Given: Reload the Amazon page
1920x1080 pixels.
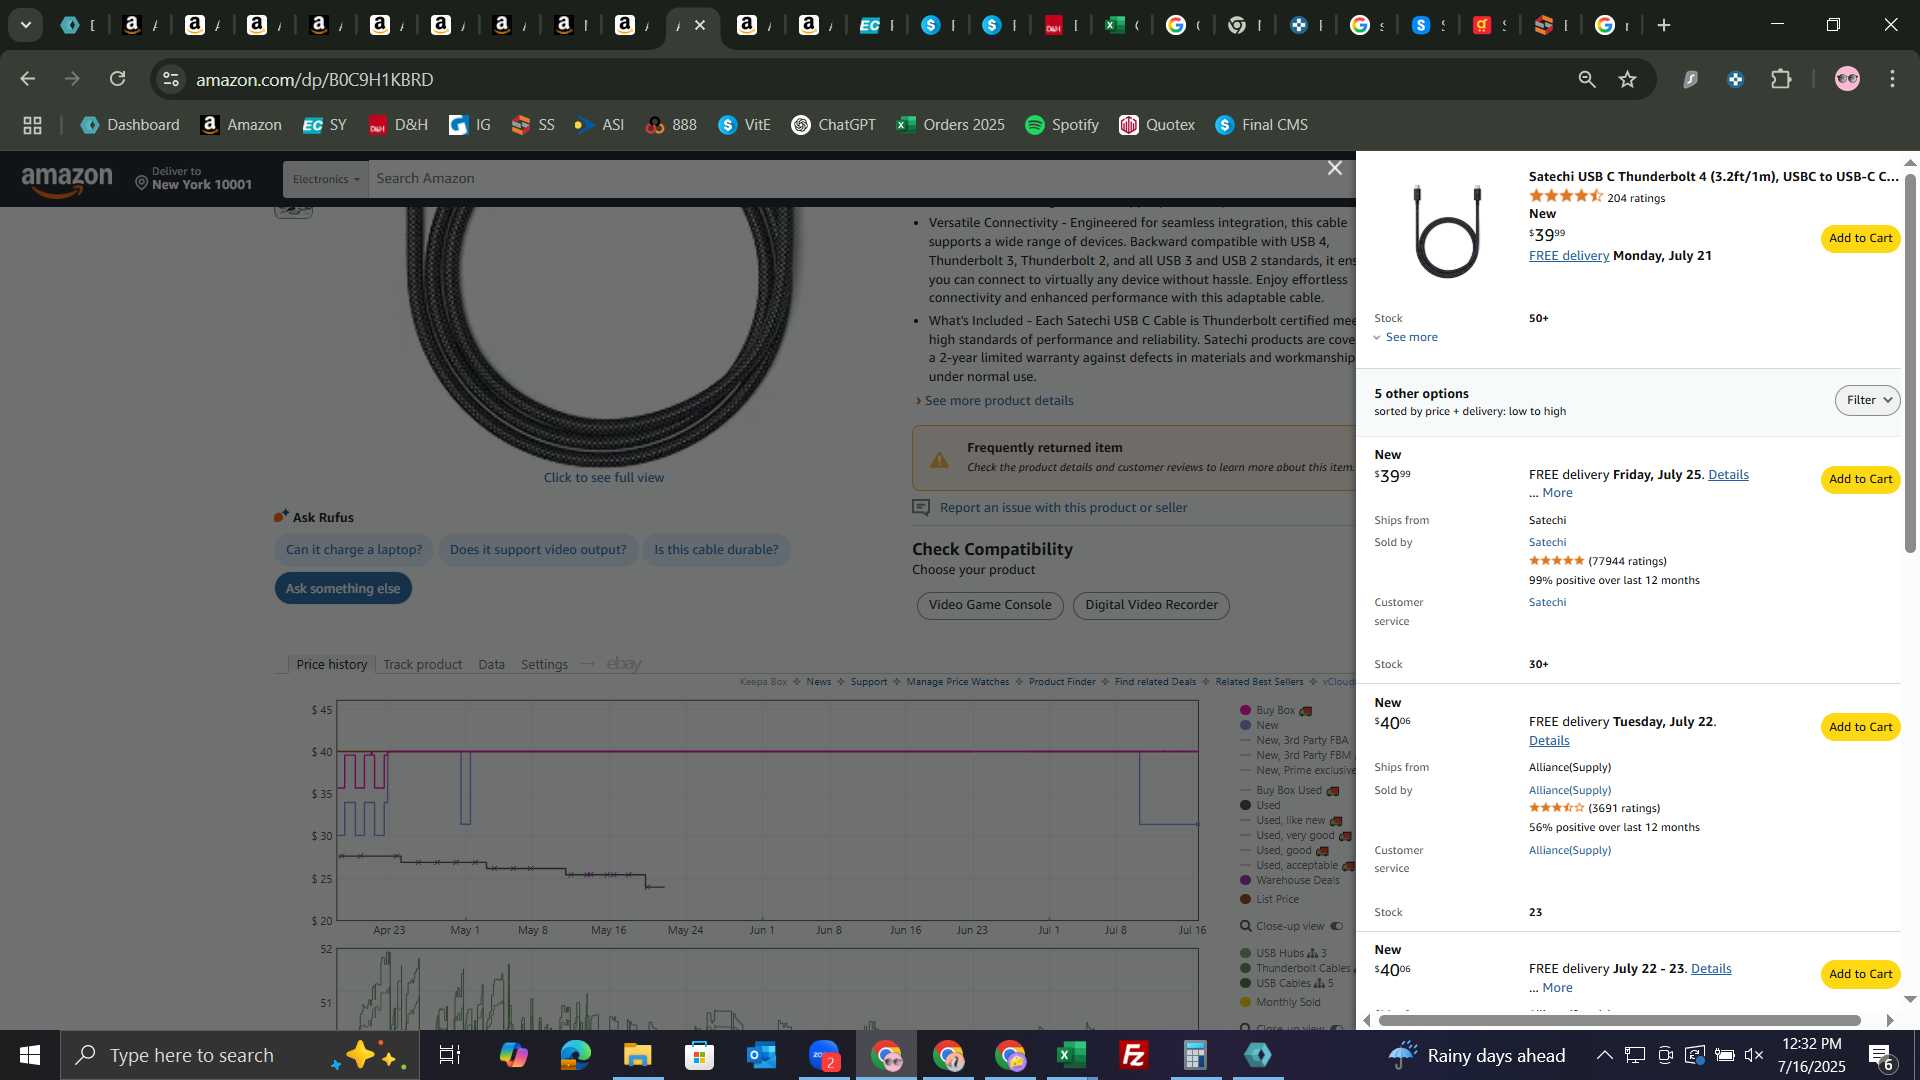Looking at the screenshot, I should [118, 79].
